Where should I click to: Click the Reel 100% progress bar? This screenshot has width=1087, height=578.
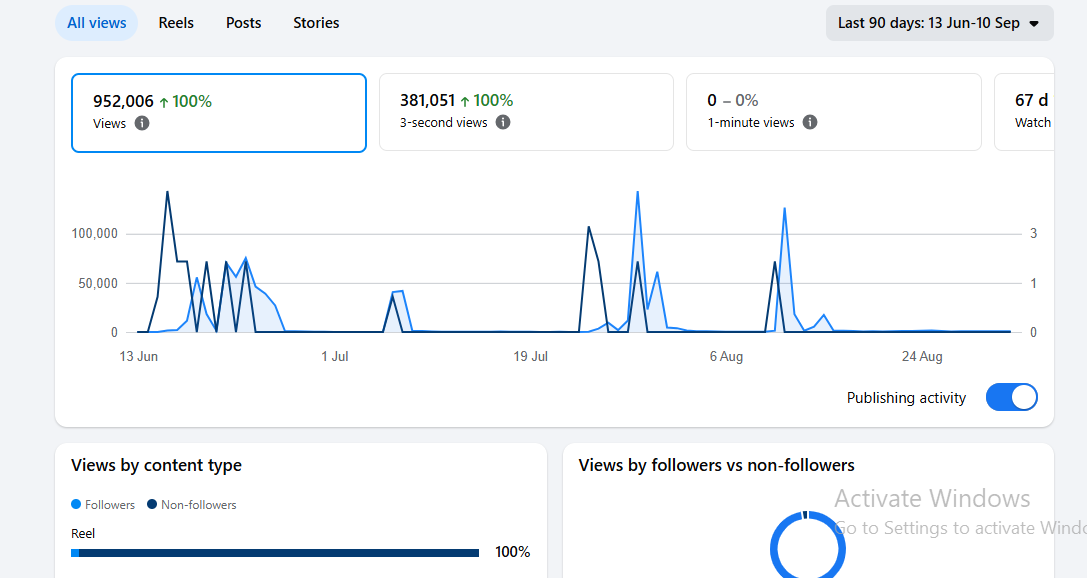click(x=275, y=553)
